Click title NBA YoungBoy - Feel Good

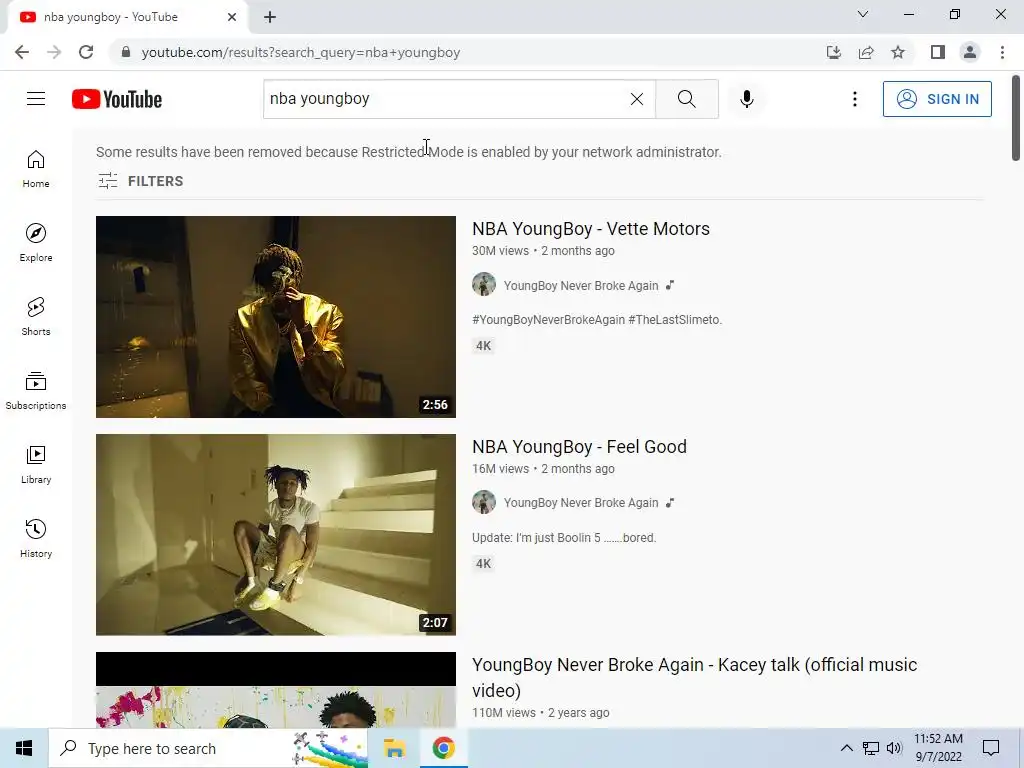click(x=579, y=447)
